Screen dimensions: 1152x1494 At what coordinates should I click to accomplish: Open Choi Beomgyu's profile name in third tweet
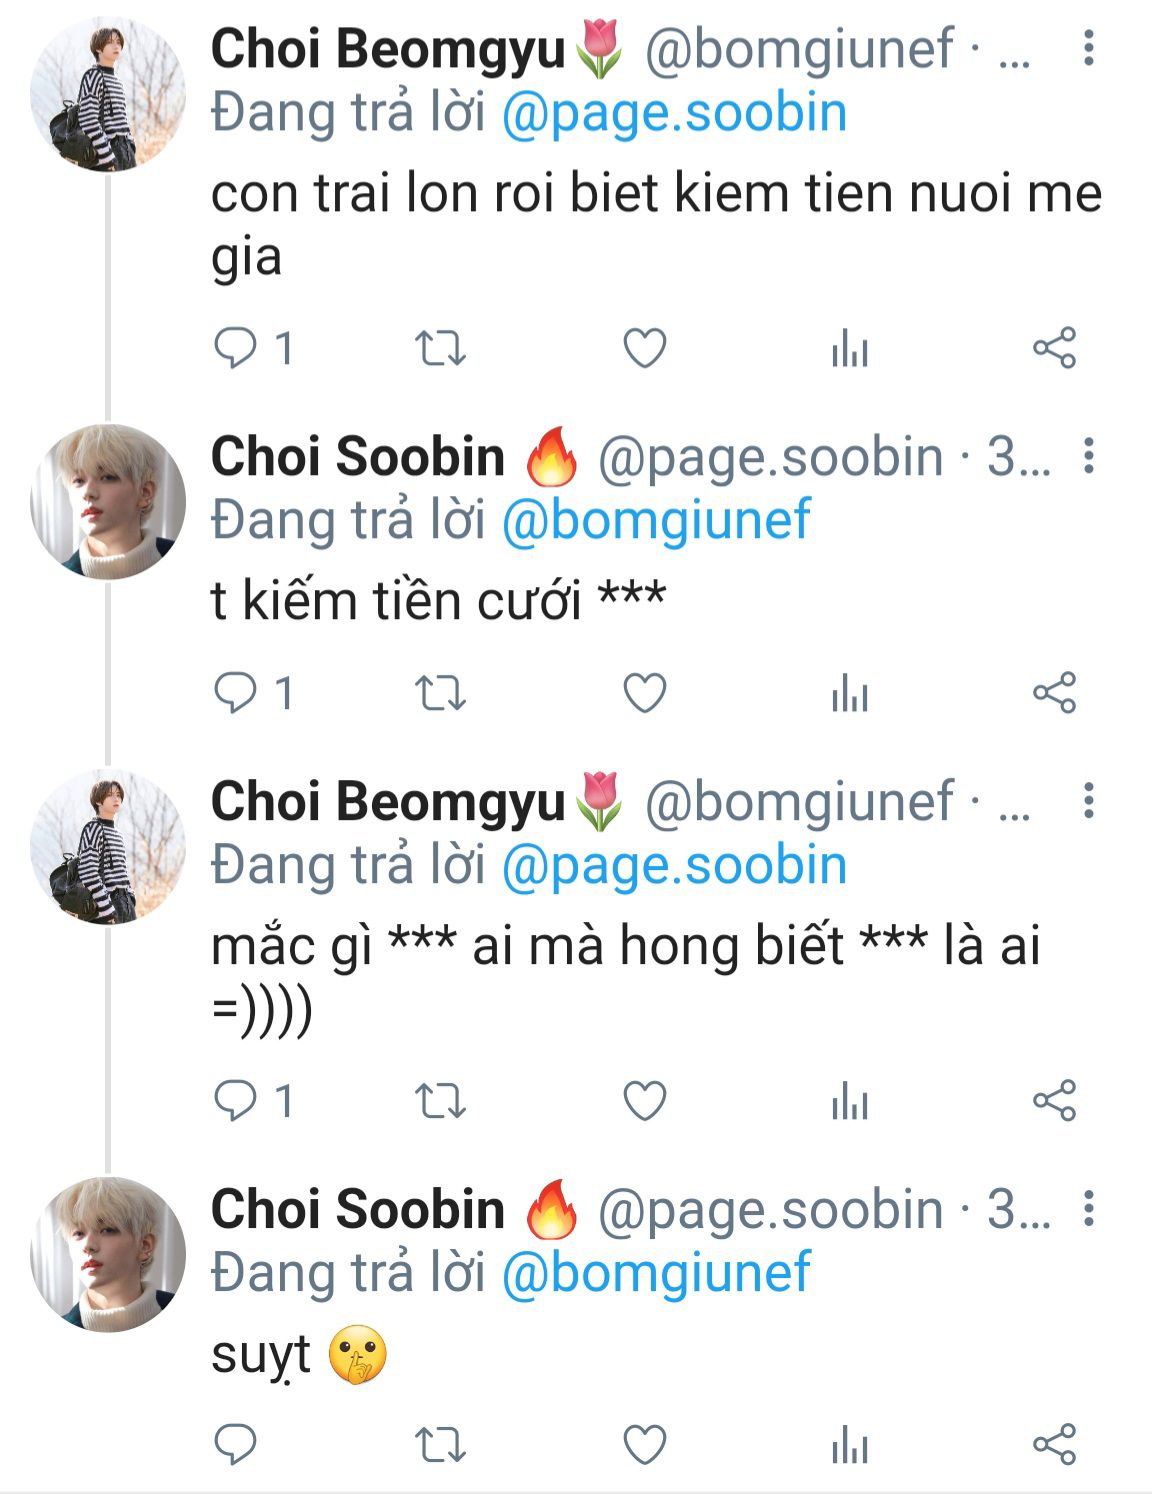388,802
